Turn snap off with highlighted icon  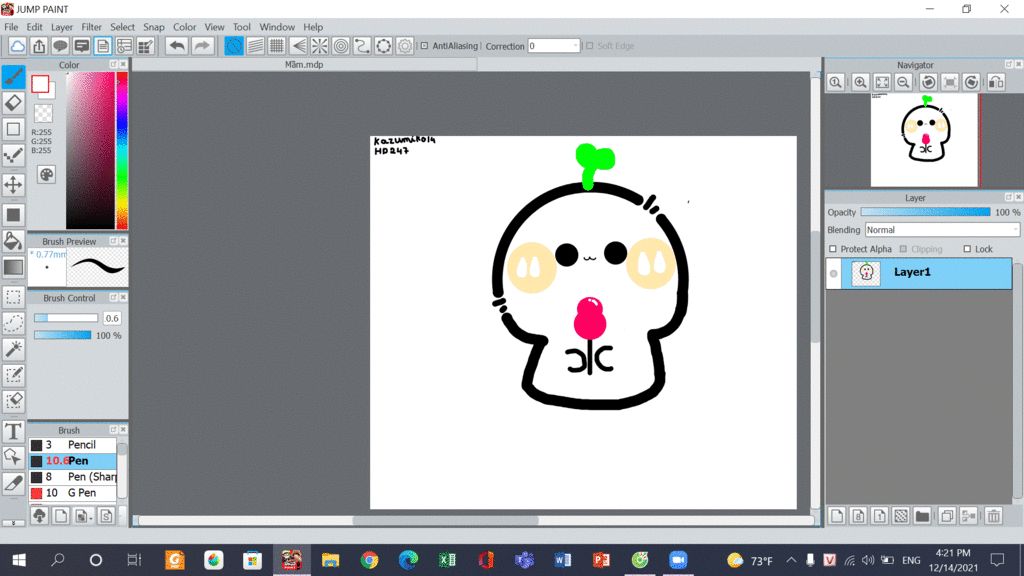click(x=234, y=46)
